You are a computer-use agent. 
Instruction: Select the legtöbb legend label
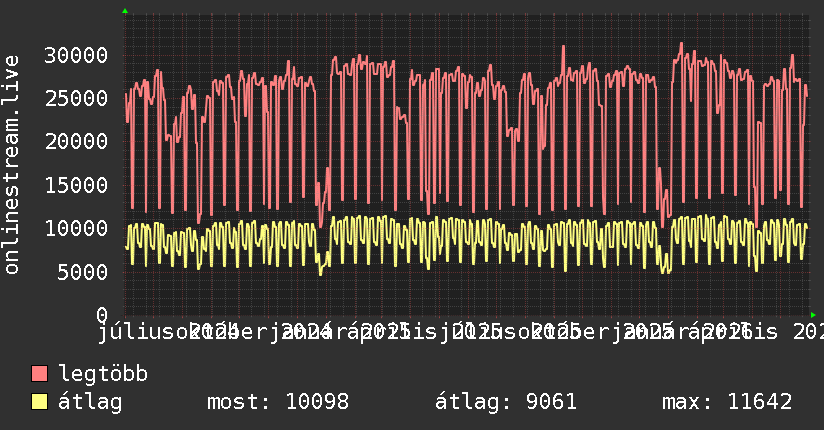pyautogui.click(x=103, y=374)
